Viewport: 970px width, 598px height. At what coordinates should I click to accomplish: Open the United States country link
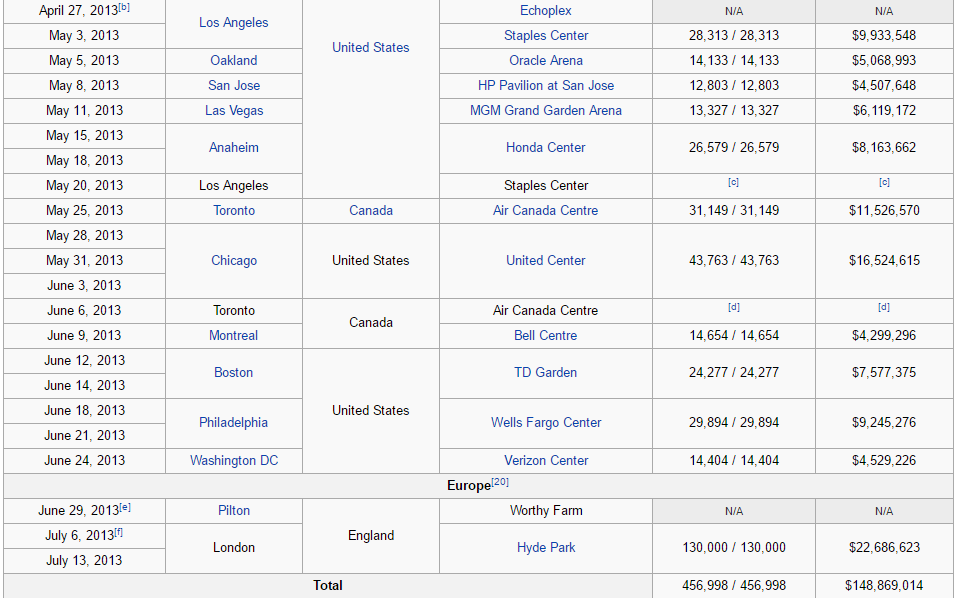coord(371,48)
